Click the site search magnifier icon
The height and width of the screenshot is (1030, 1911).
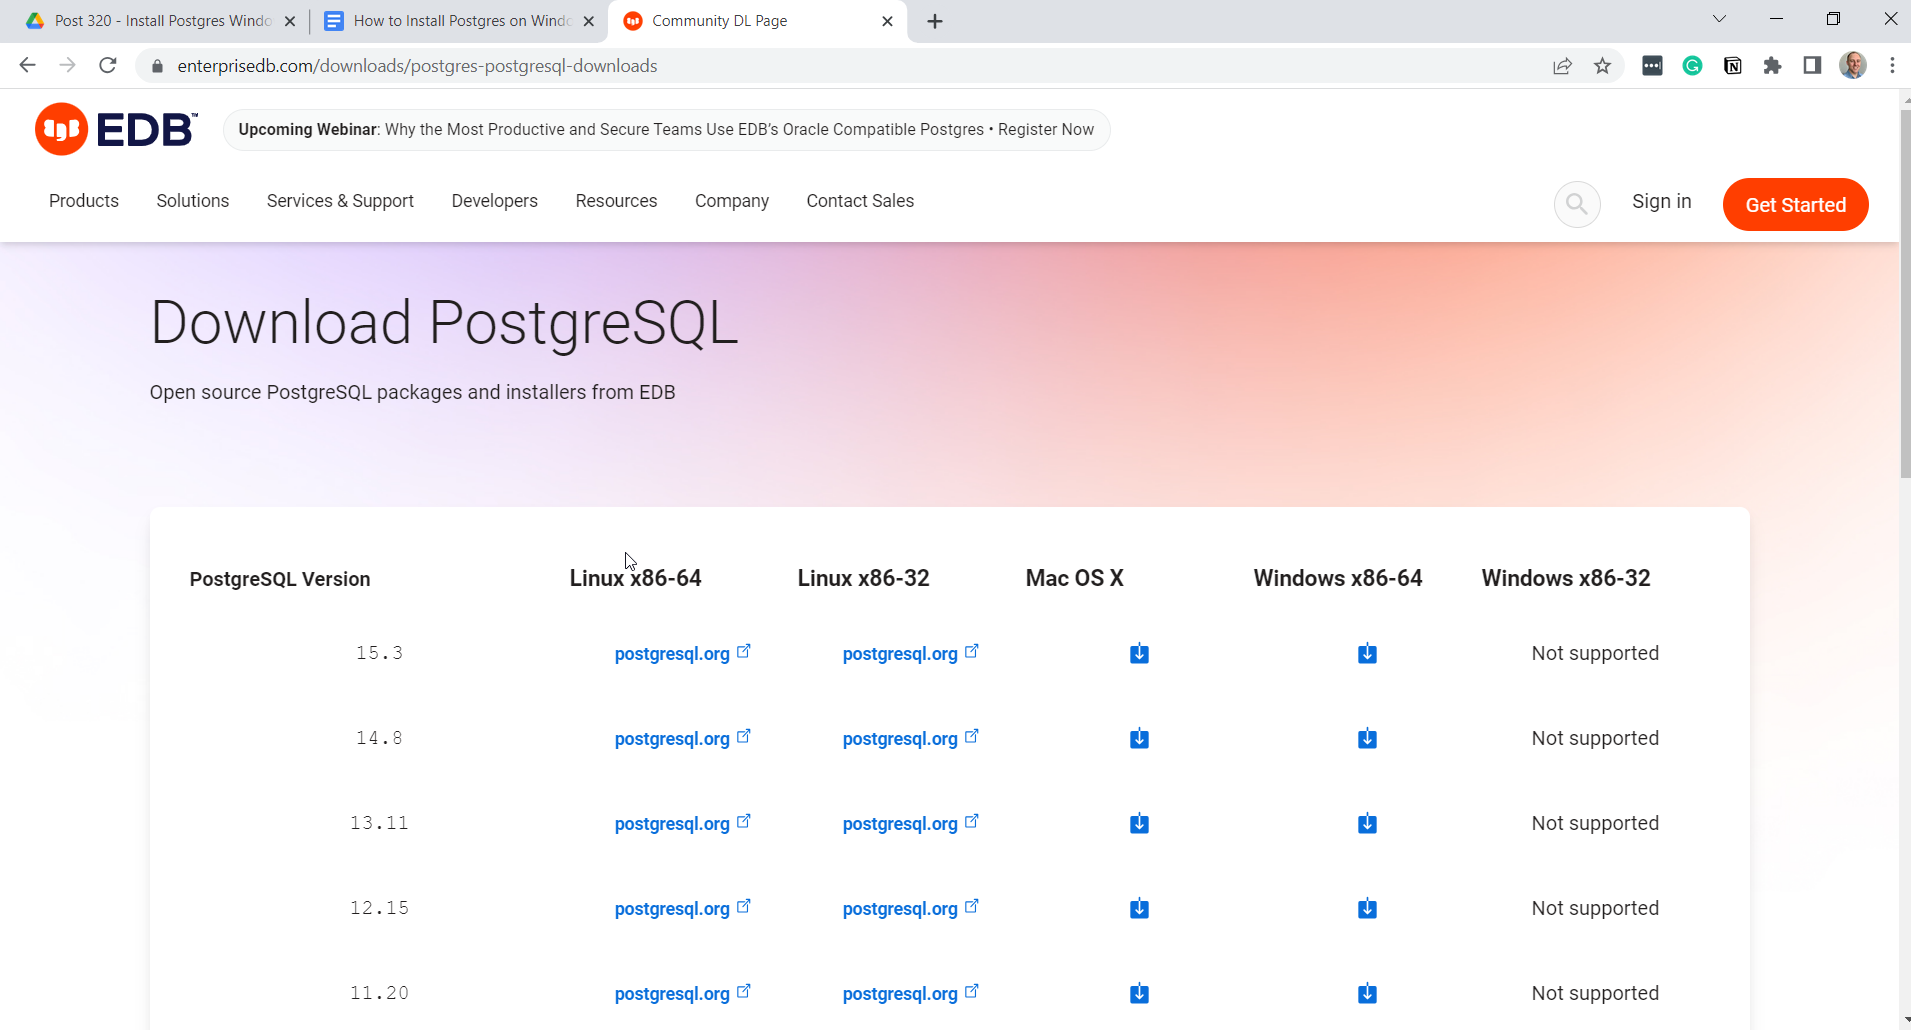[x=1576, y=205]
